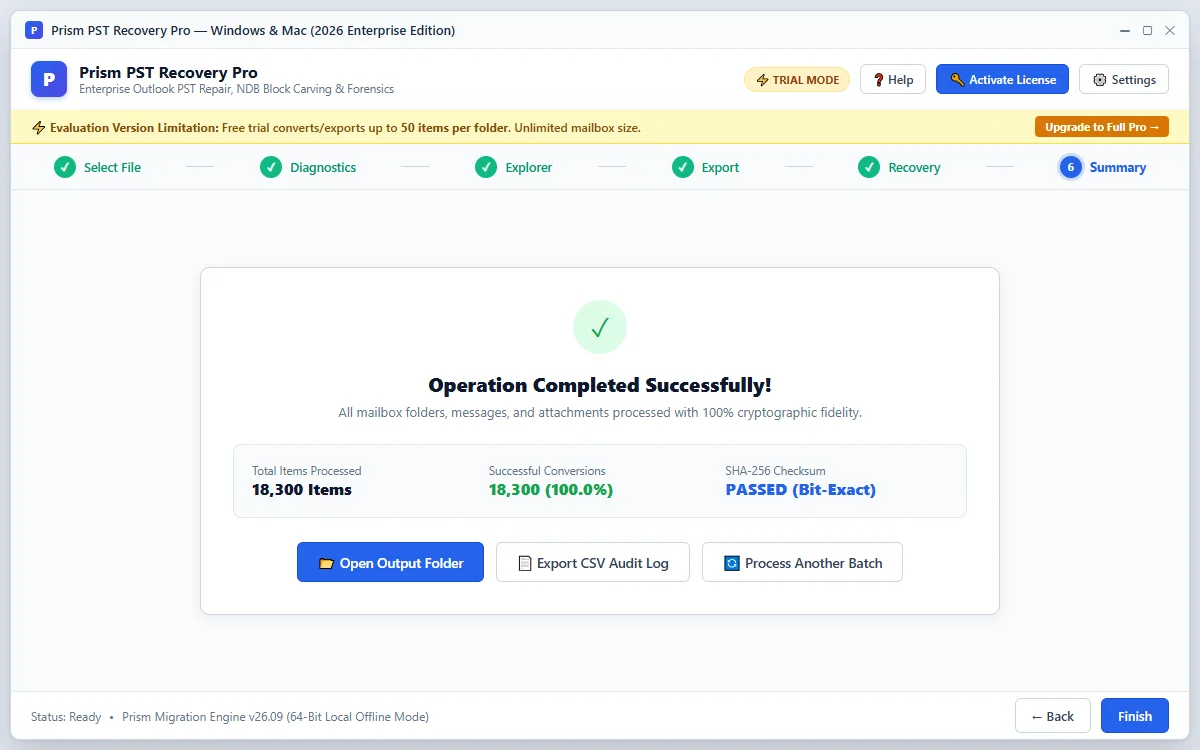
Task: Click the green Diagnostics step checkmark icon
Action: [x=271, y=167]
